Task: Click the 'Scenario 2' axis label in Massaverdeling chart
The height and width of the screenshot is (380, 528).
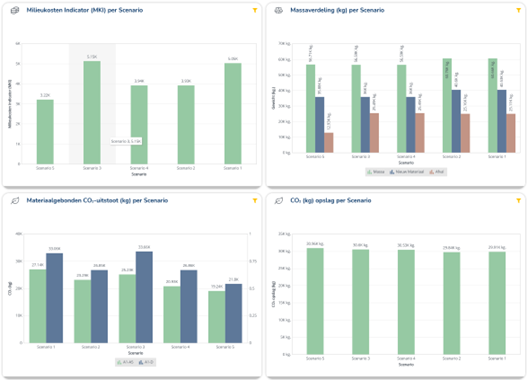Action: [452, 157]
